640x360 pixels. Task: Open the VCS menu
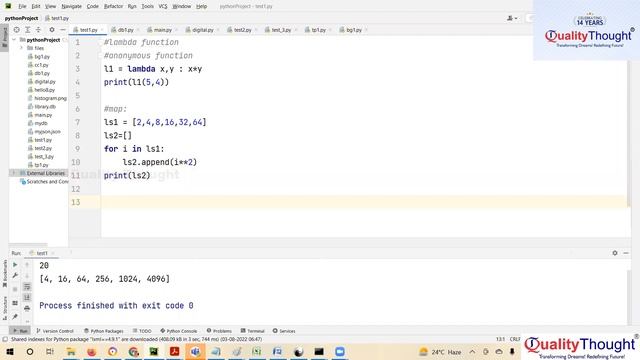click(163, 6)
